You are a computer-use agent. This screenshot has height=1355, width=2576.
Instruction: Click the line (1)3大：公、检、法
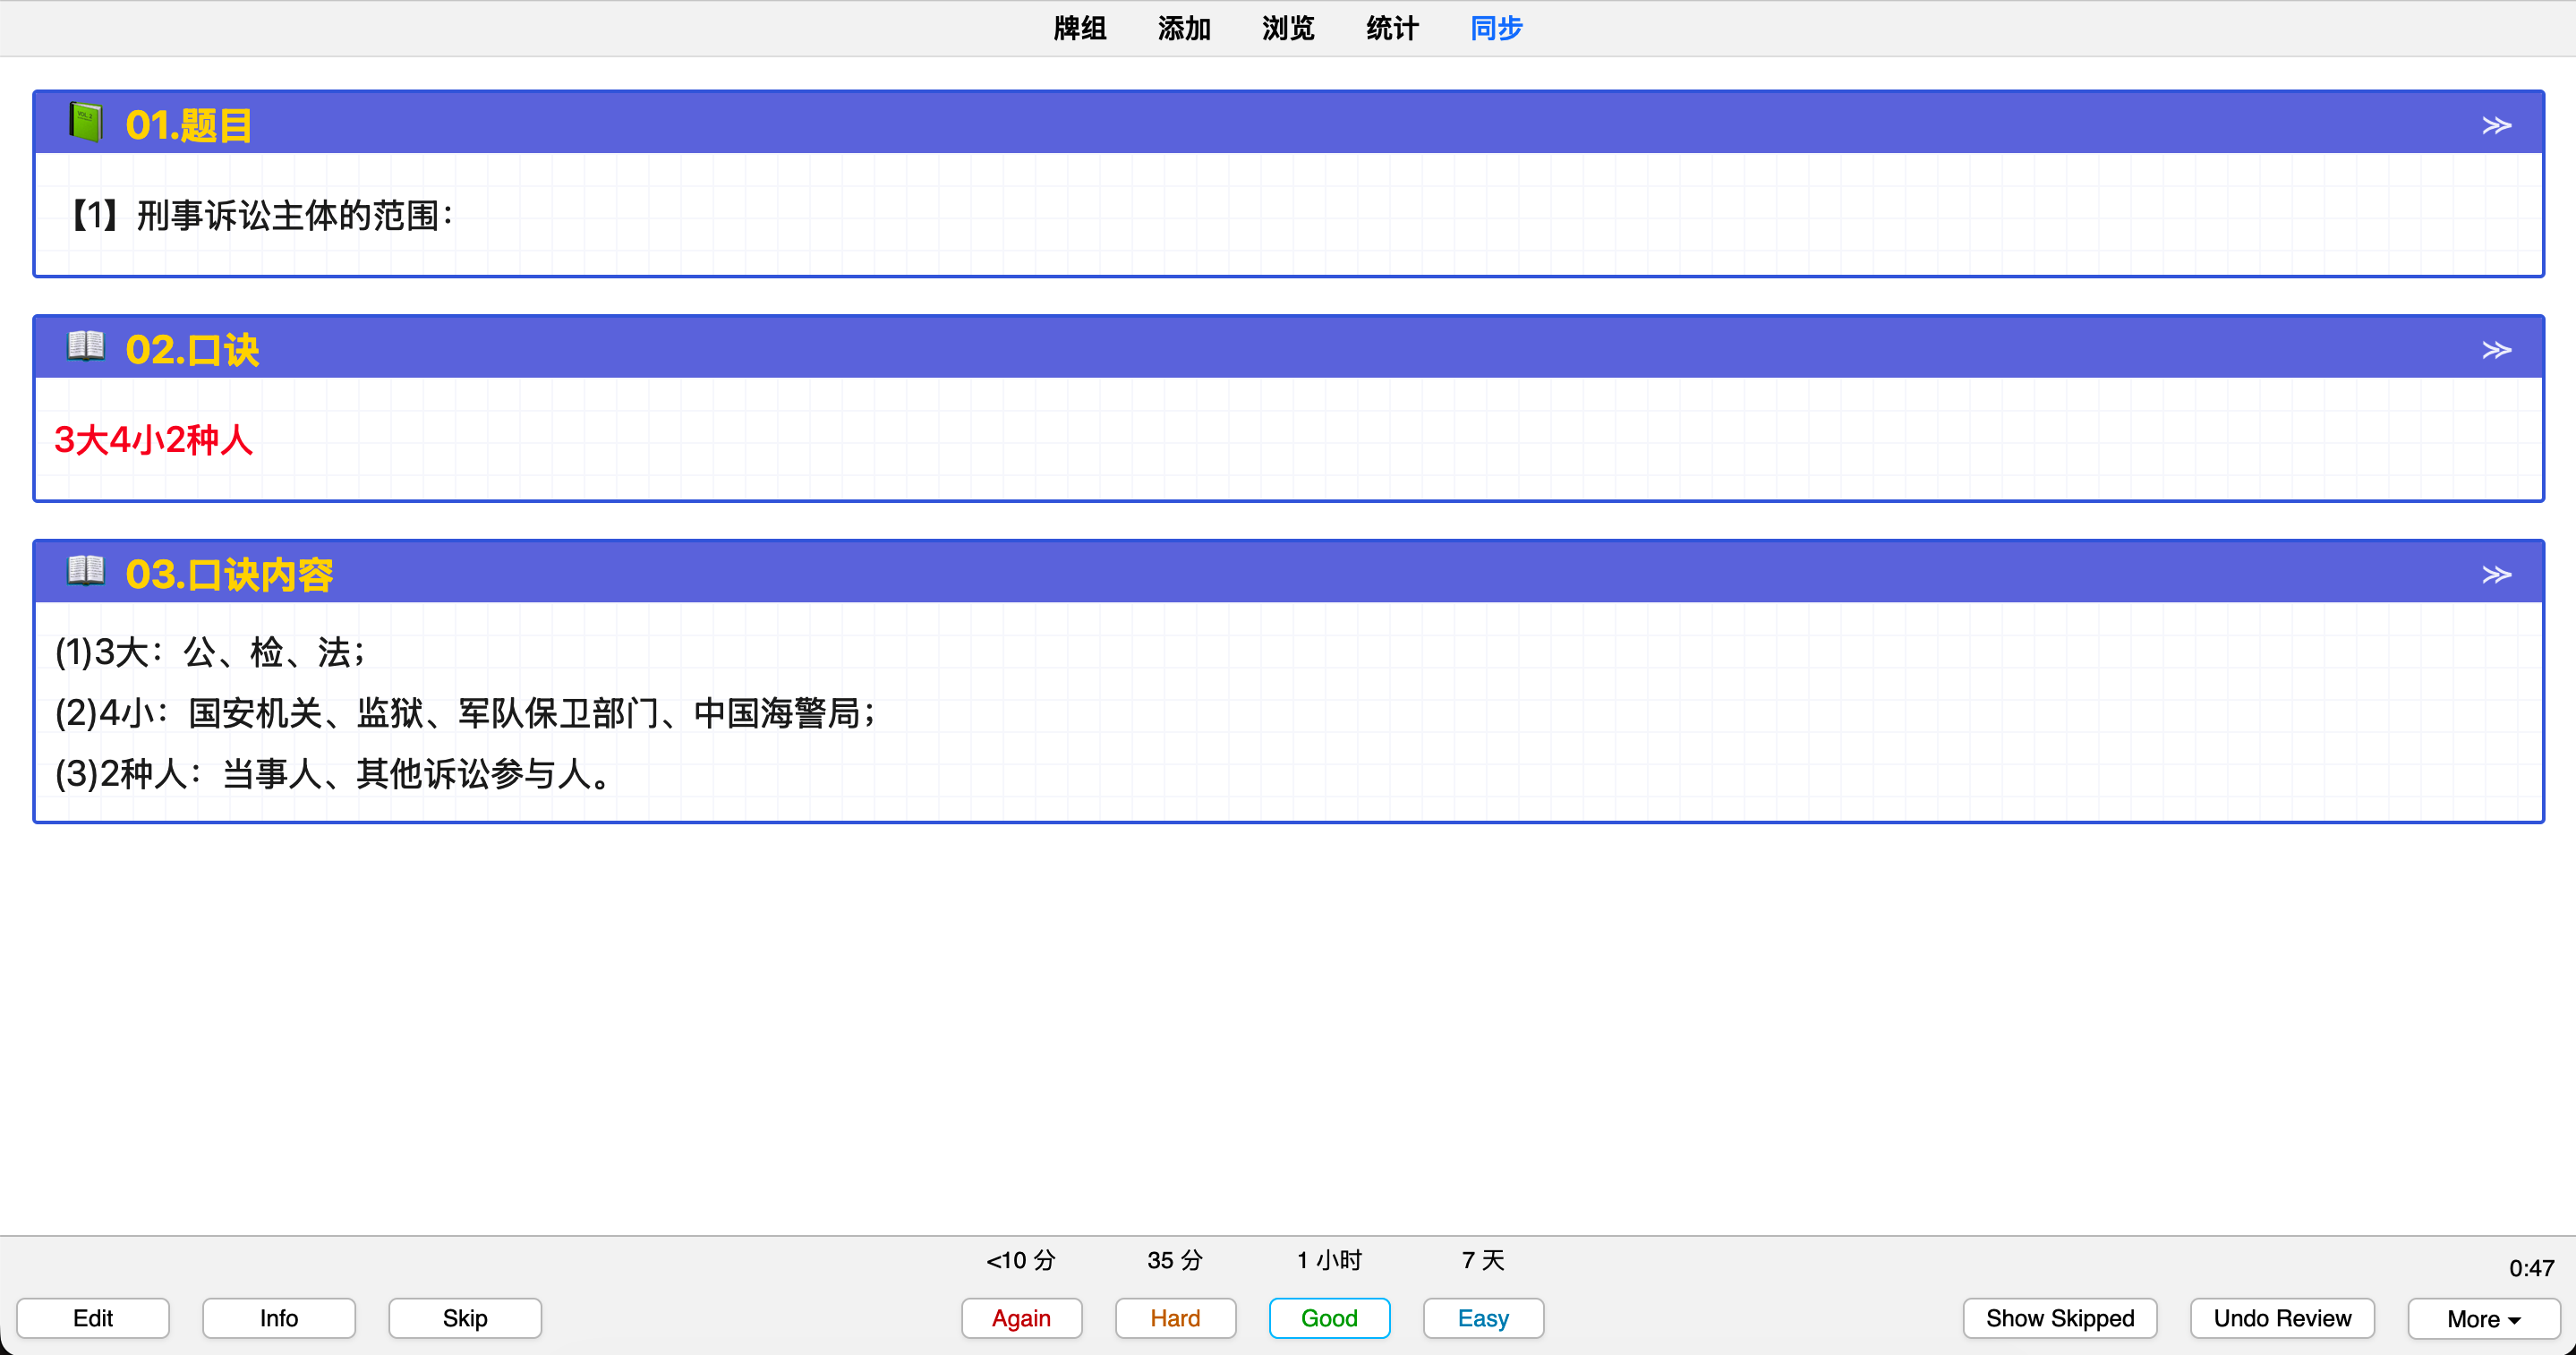pyautogui.click(x=209, y=653)
